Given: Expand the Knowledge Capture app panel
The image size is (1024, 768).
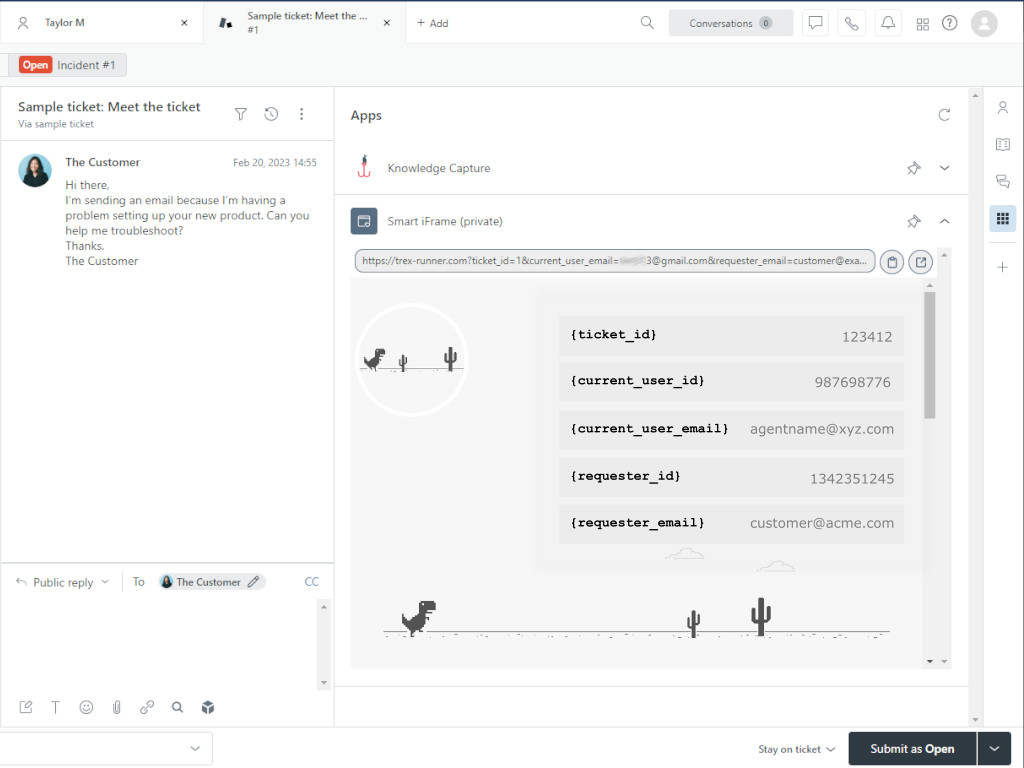Looking at the screenshot, I should (x=944, y=168).
